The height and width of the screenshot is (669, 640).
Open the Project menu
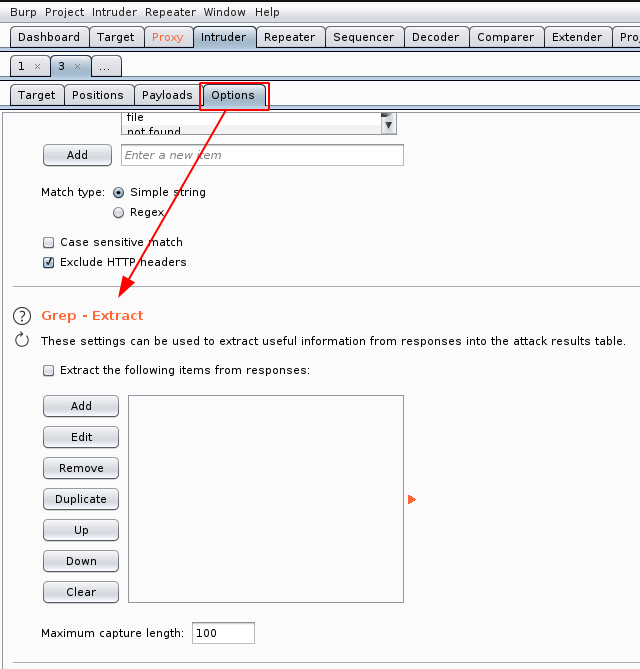click(x=64, y=12)
